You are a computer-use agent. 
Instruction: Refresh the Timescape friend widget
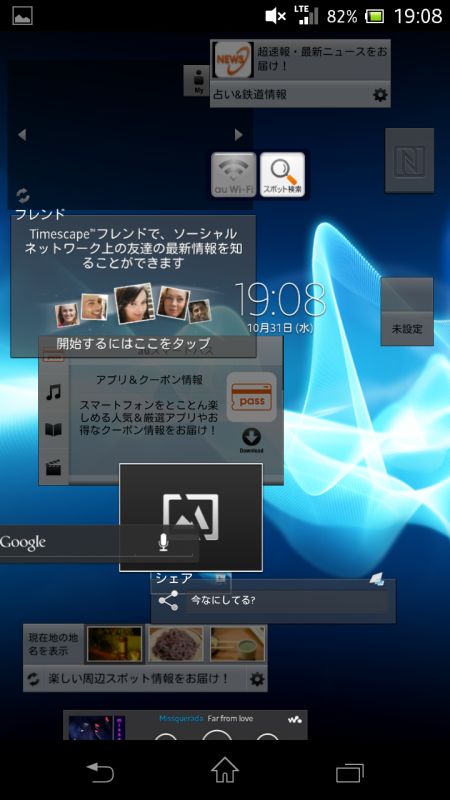point(23,195)
